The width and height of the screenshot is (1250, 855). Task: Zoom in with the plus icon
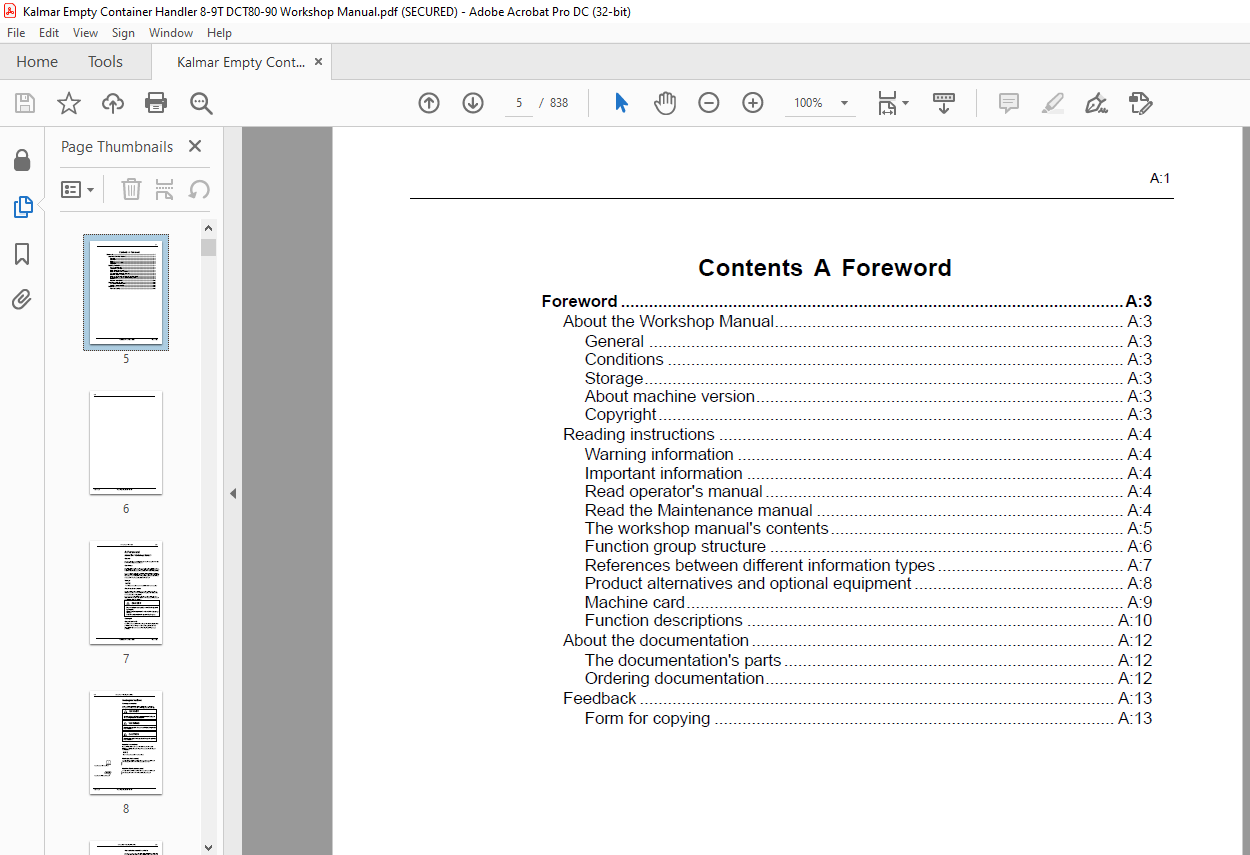(753, 103)
